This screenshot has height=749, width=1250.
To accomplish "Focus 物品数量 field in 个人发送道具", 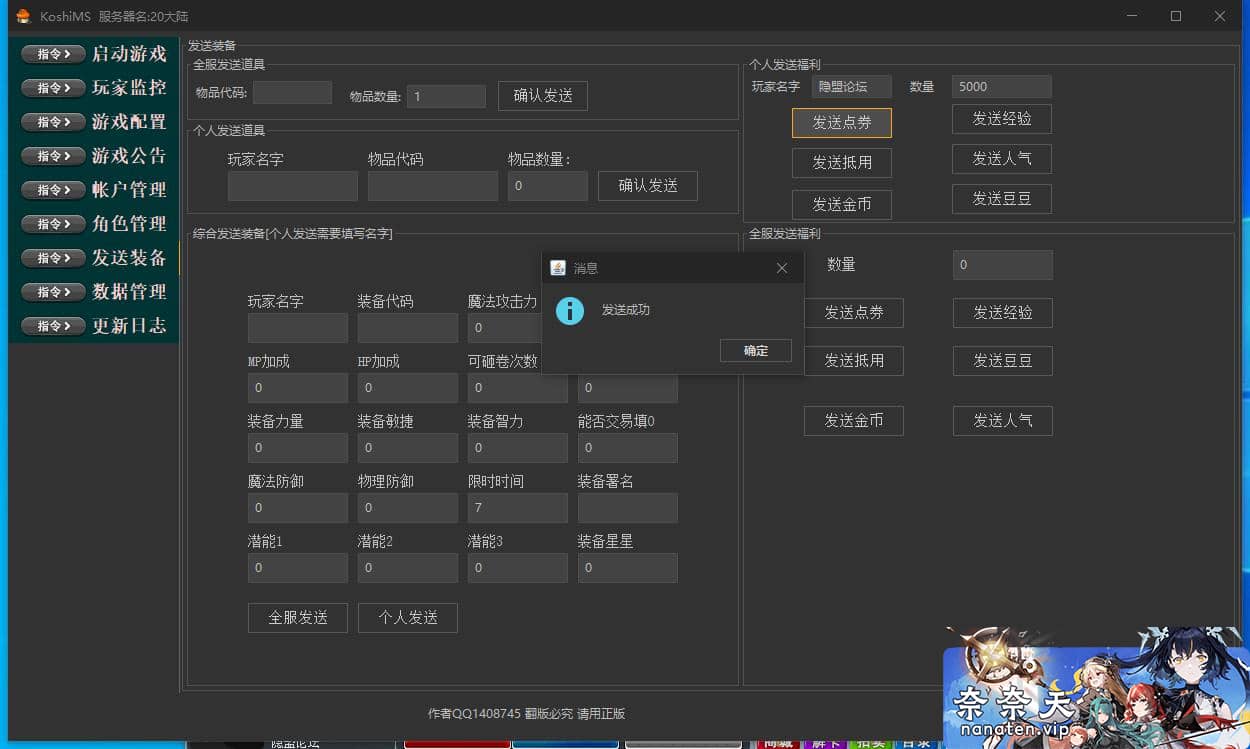I will [x=548, y=186].
